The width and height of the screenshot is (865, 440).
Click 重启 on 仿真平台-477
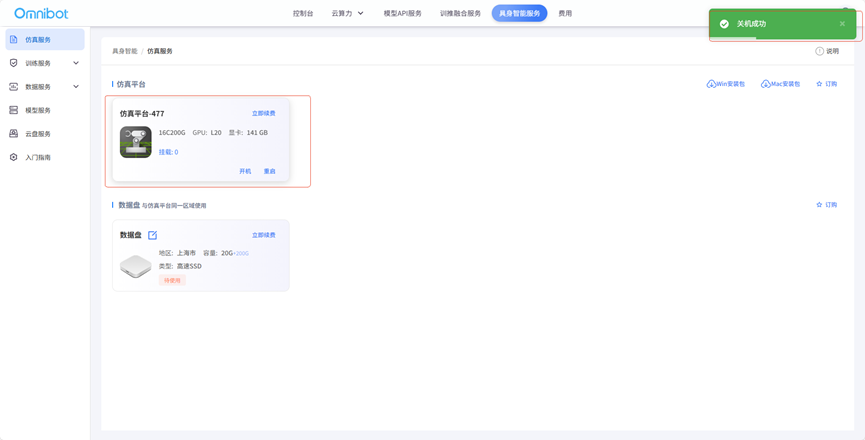pos(269,171)
